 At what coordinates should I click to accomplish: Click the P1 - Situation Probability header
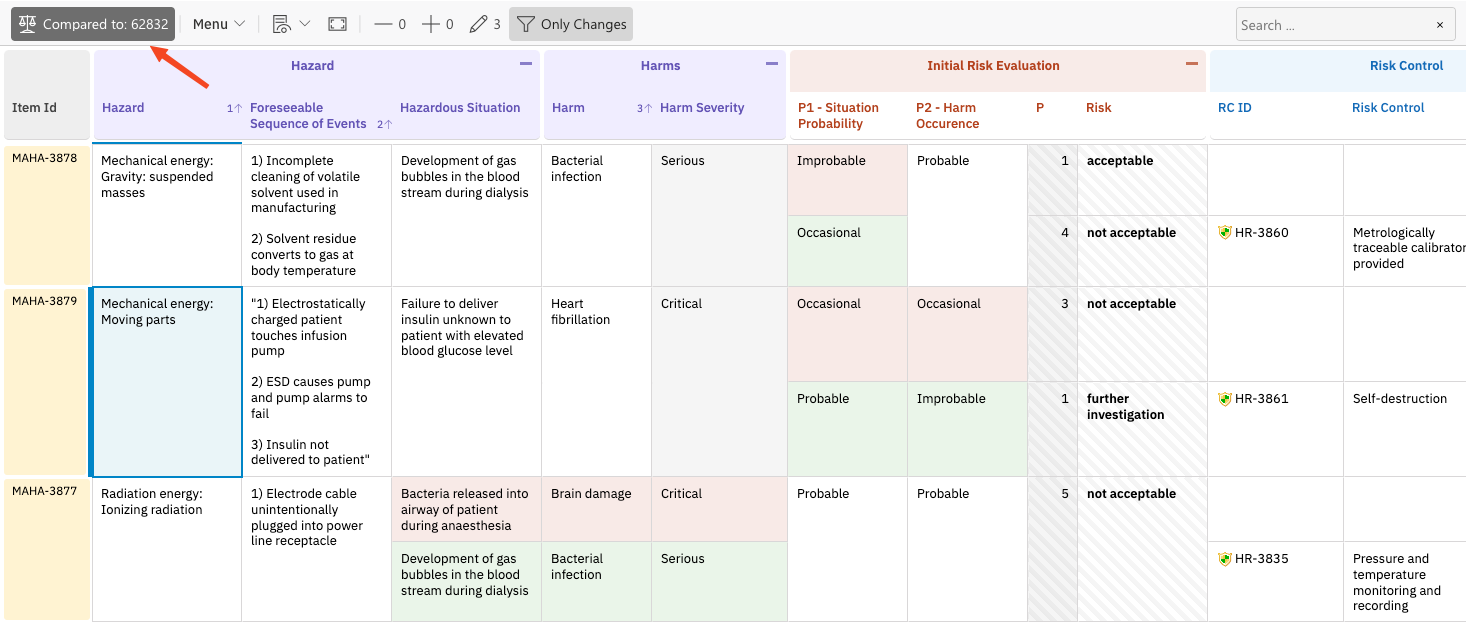(x=838, y=116)
